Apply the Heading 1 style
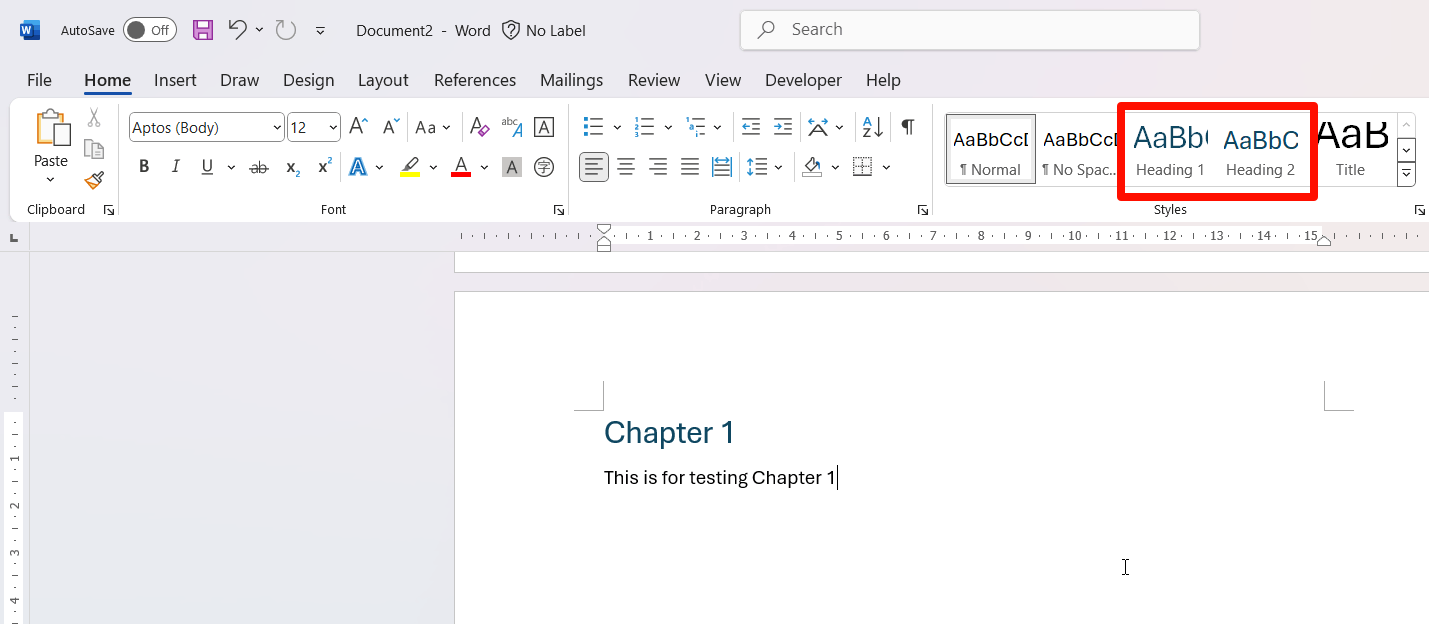The image size is (1429, 624). [1169, 150]
